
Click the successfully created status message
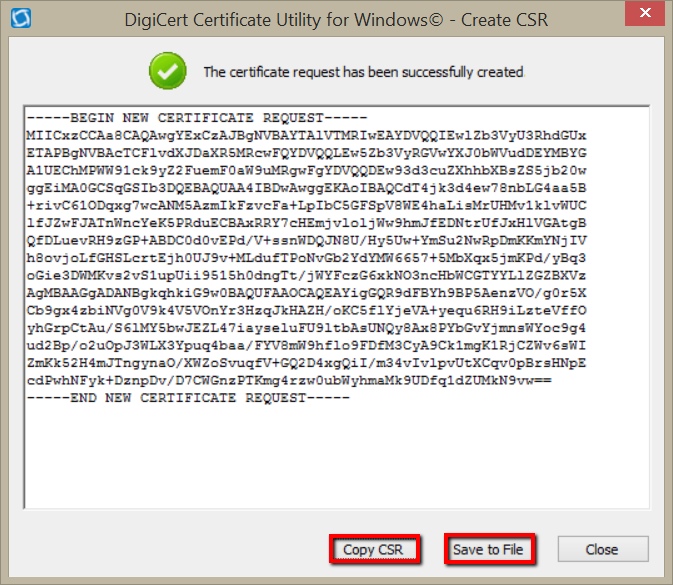point(363,72)
